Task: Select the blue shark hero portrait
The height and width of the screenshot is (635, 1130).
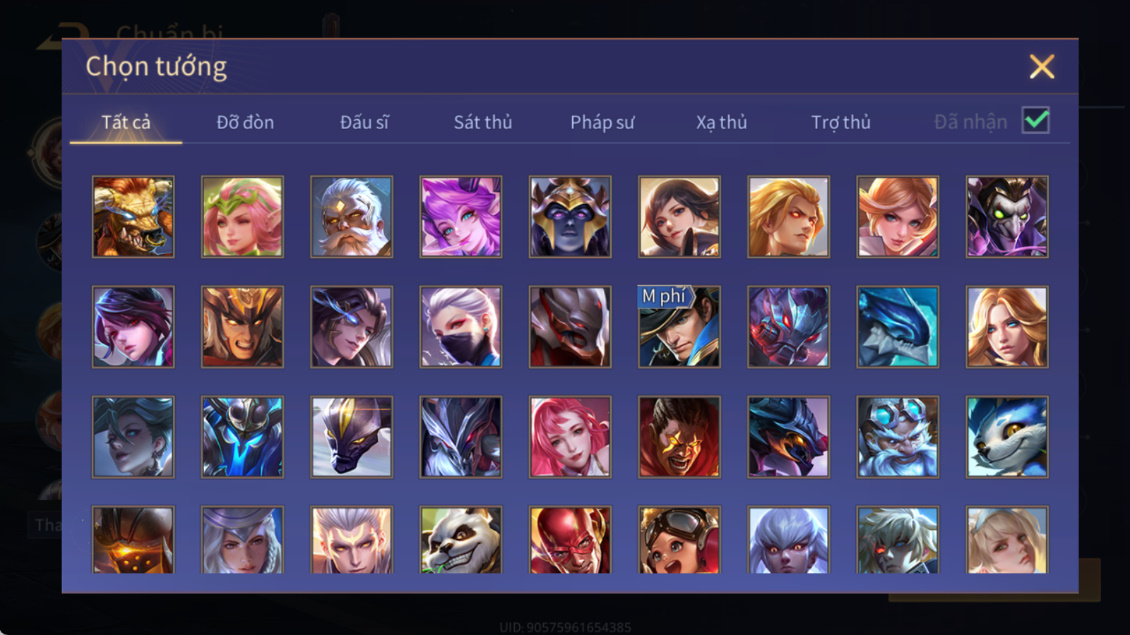Action: [x=897, y=327]
